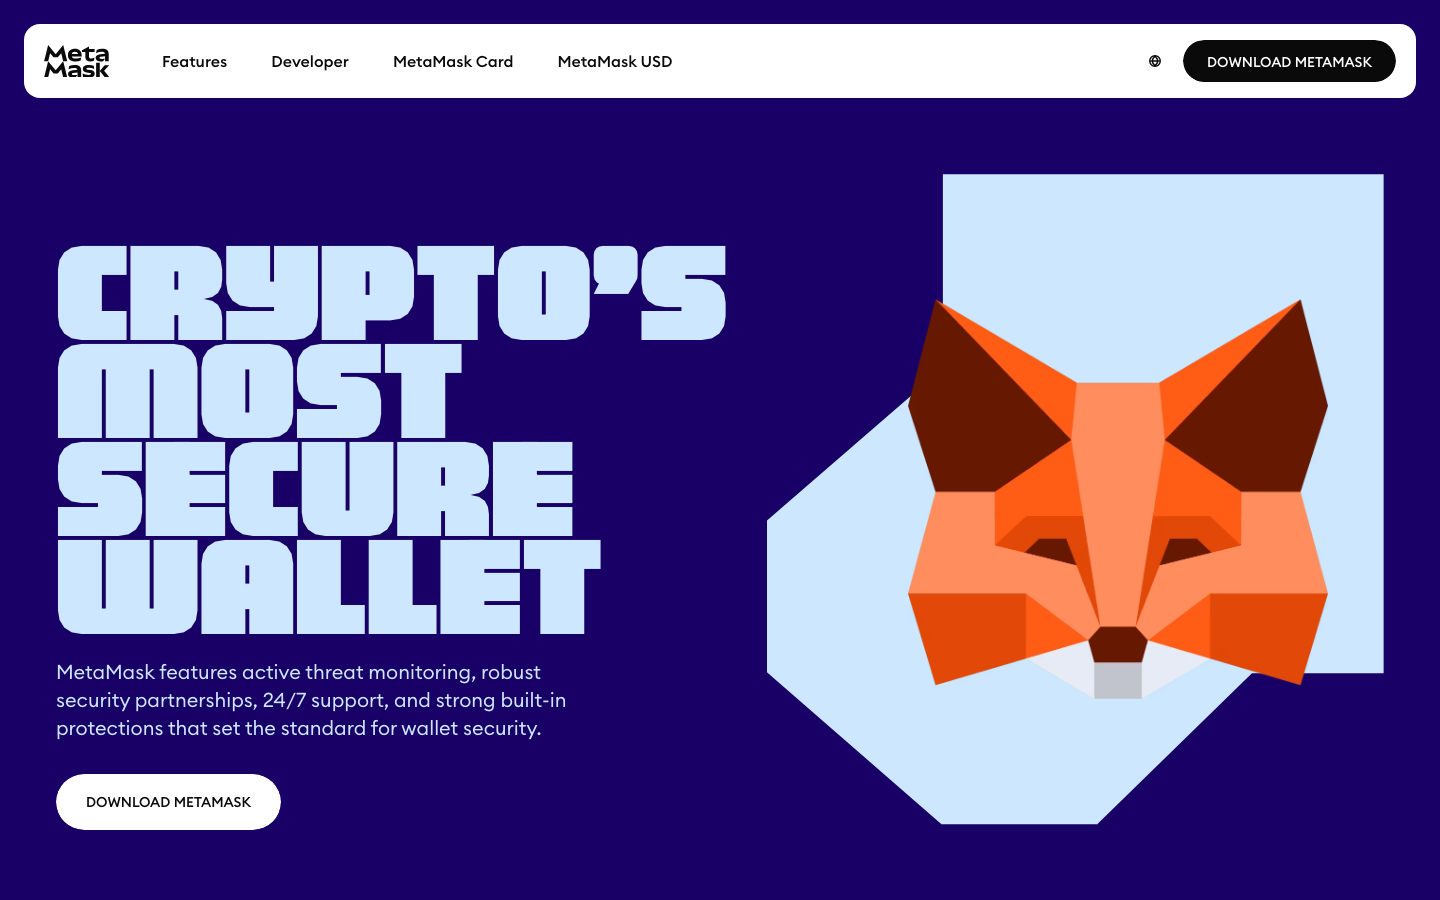
Task: Navigate to MetaMask USD
Action: (615, 61)
